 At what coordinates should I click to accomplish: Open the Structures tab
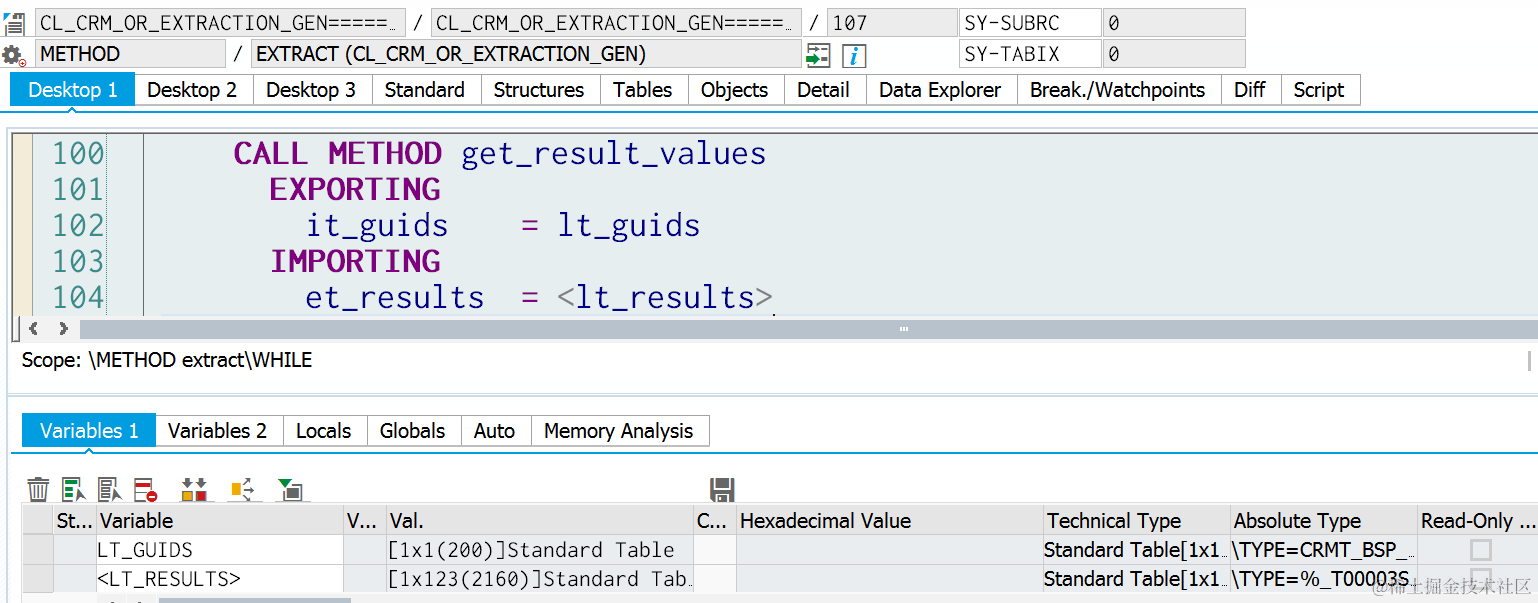(539, 90)
